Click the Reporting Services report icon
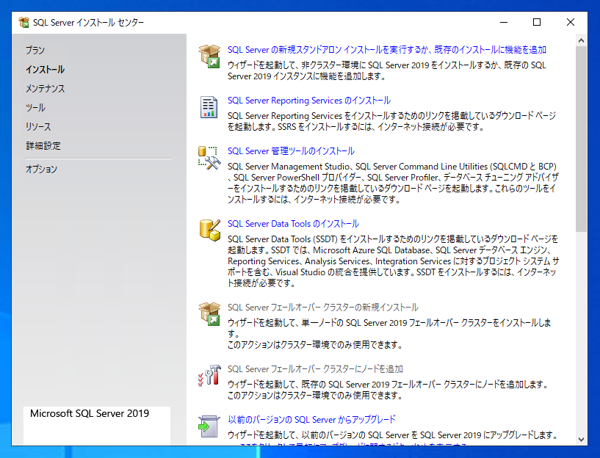The height and width of the screenshot is (458, 600). point(209,107)
